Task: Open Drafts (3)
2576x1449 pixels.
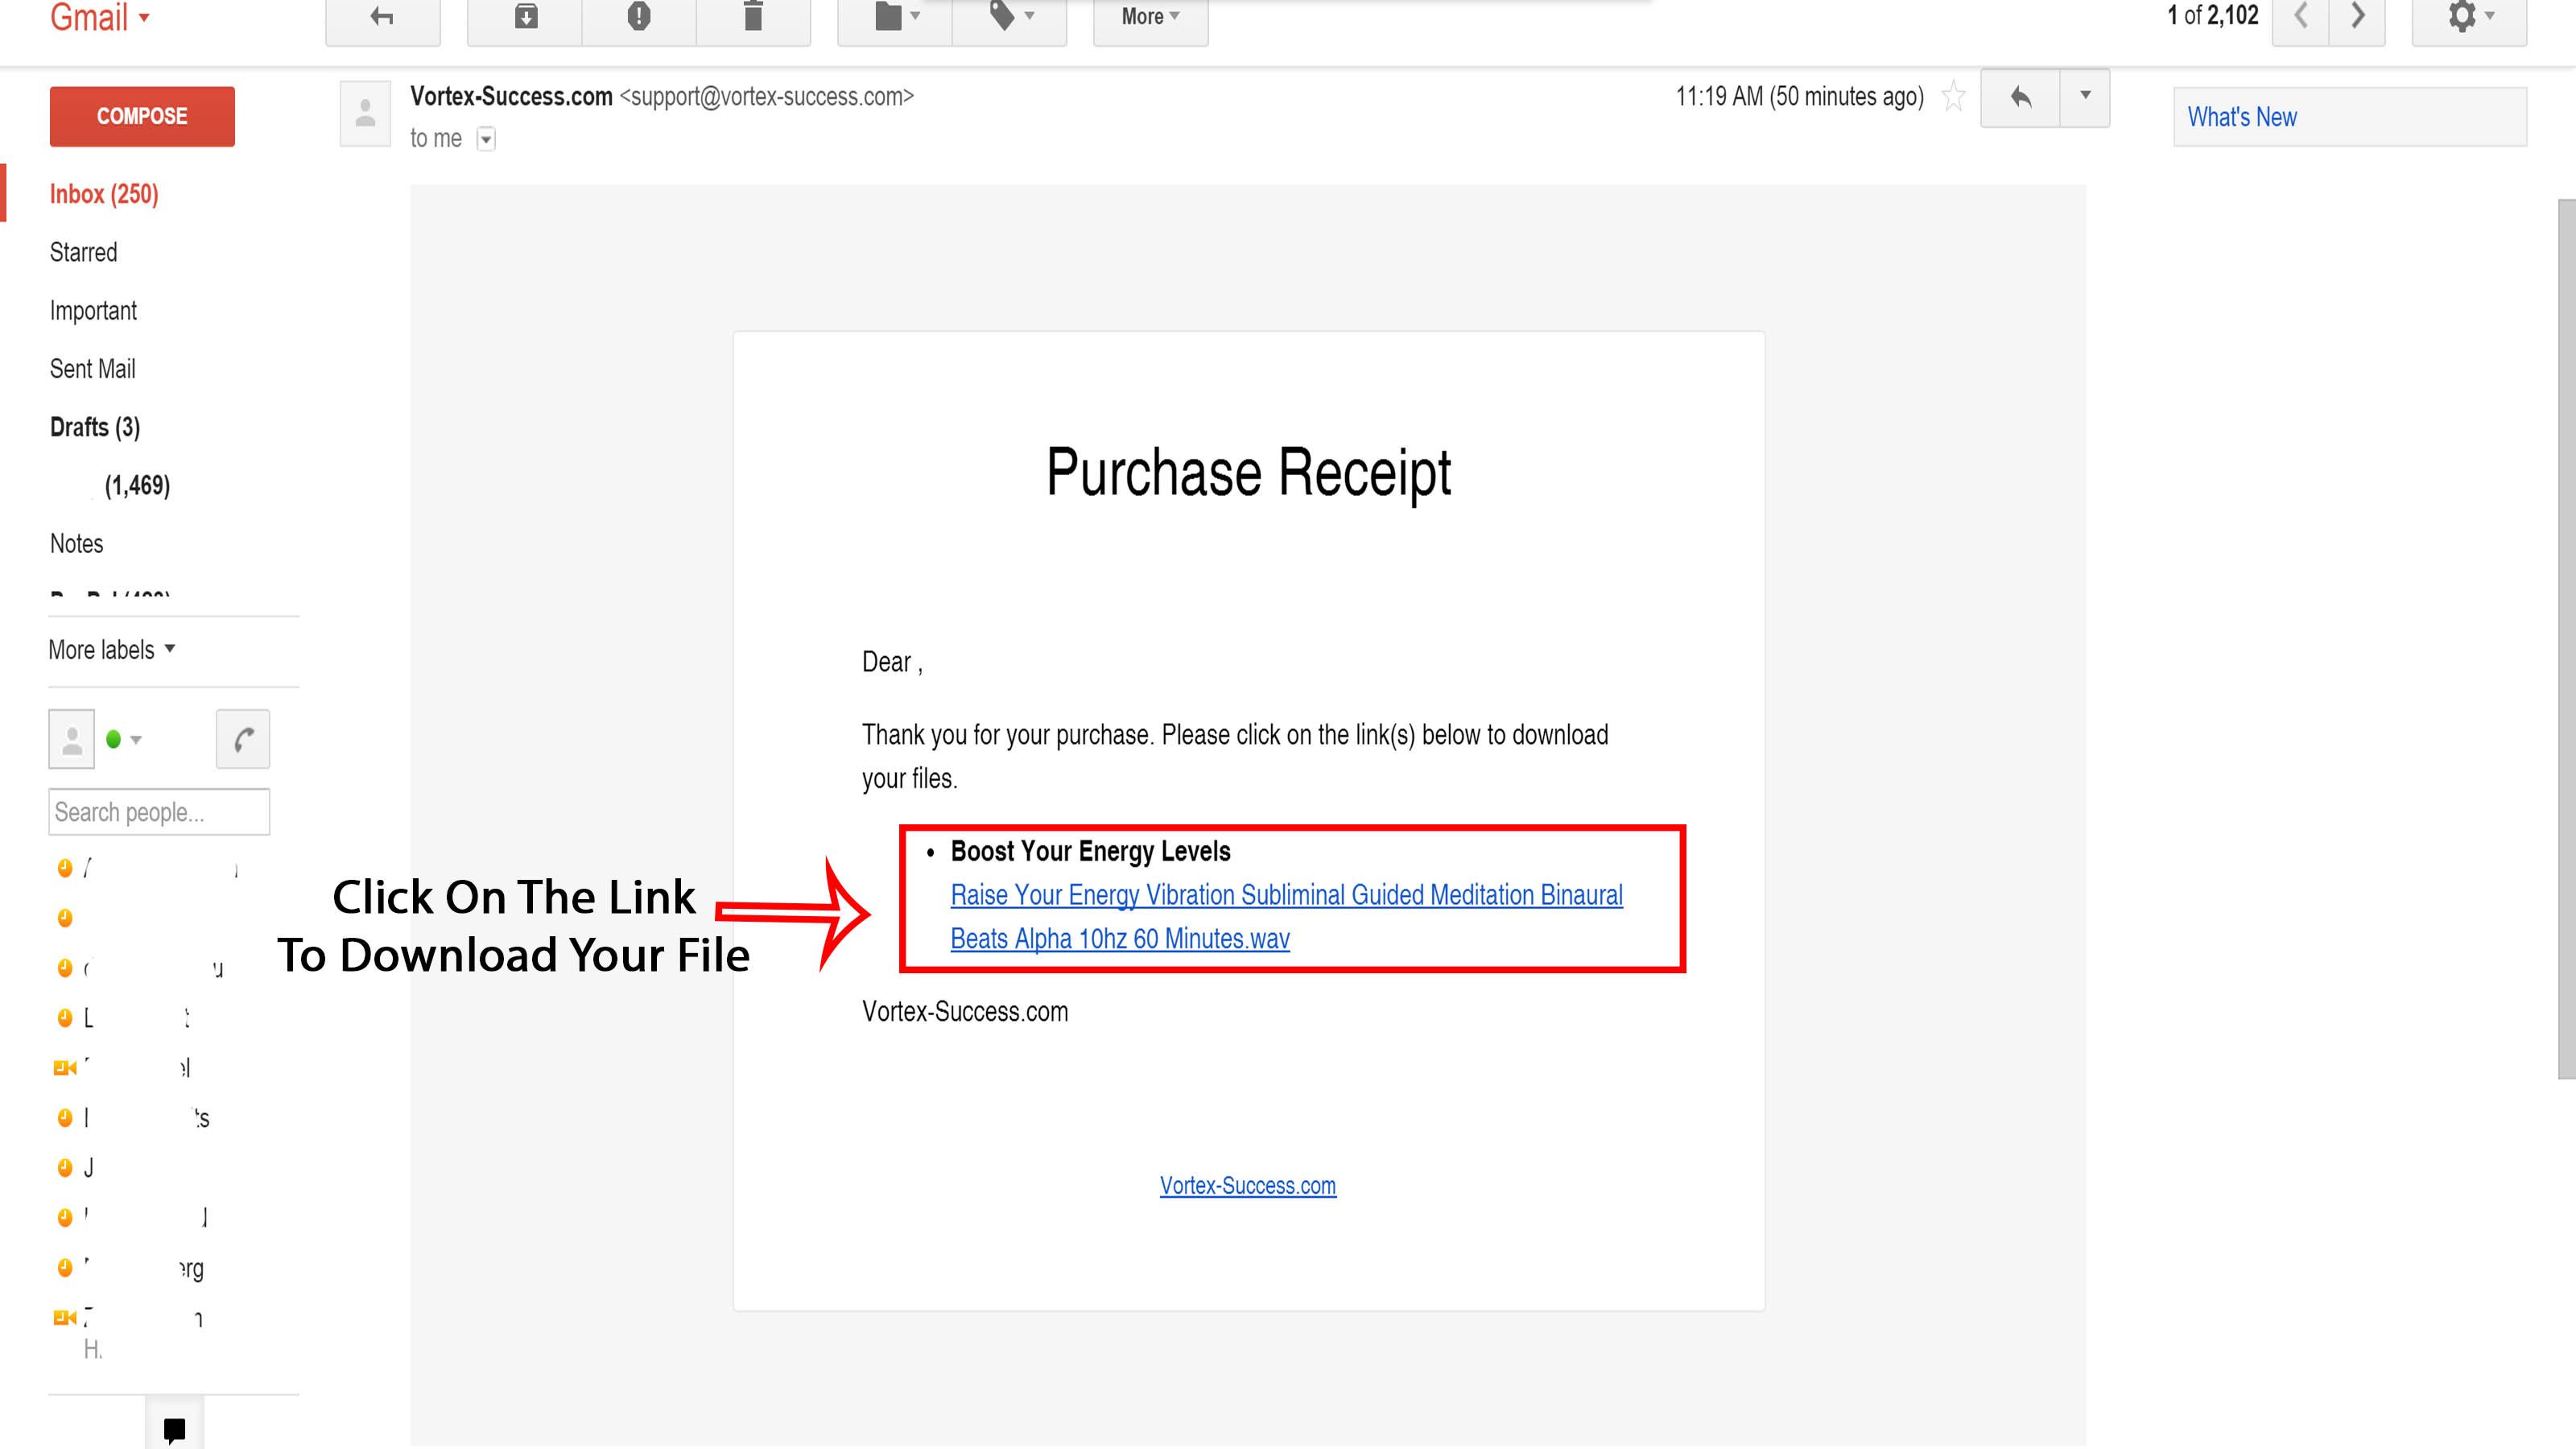Action: tap(95, 427)
